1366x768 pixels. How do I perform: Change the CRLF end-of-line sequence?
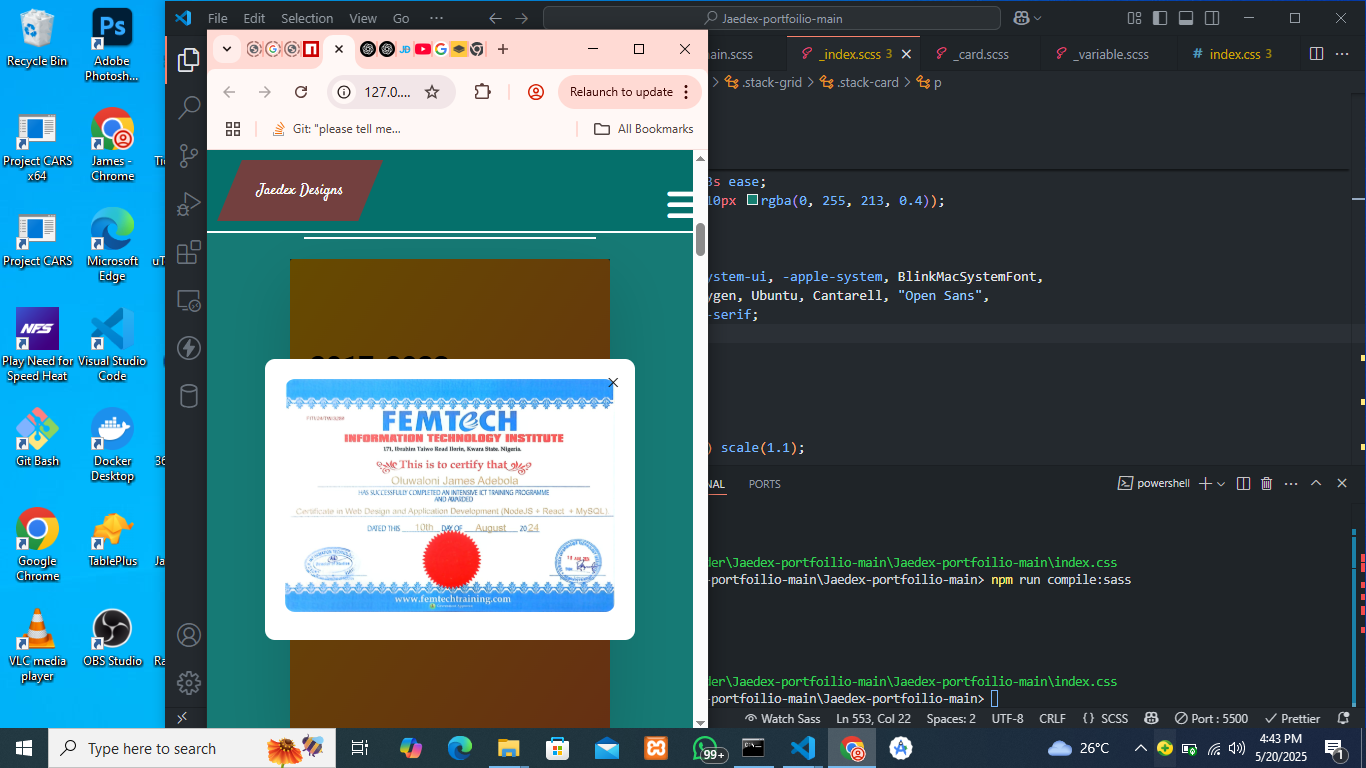pyautogui.click(x=1052, y=718)
